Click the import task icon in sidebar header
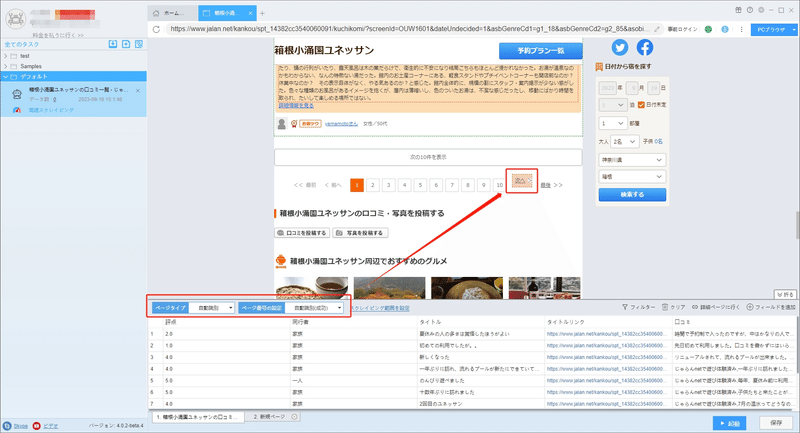 (x=113, y=44)
